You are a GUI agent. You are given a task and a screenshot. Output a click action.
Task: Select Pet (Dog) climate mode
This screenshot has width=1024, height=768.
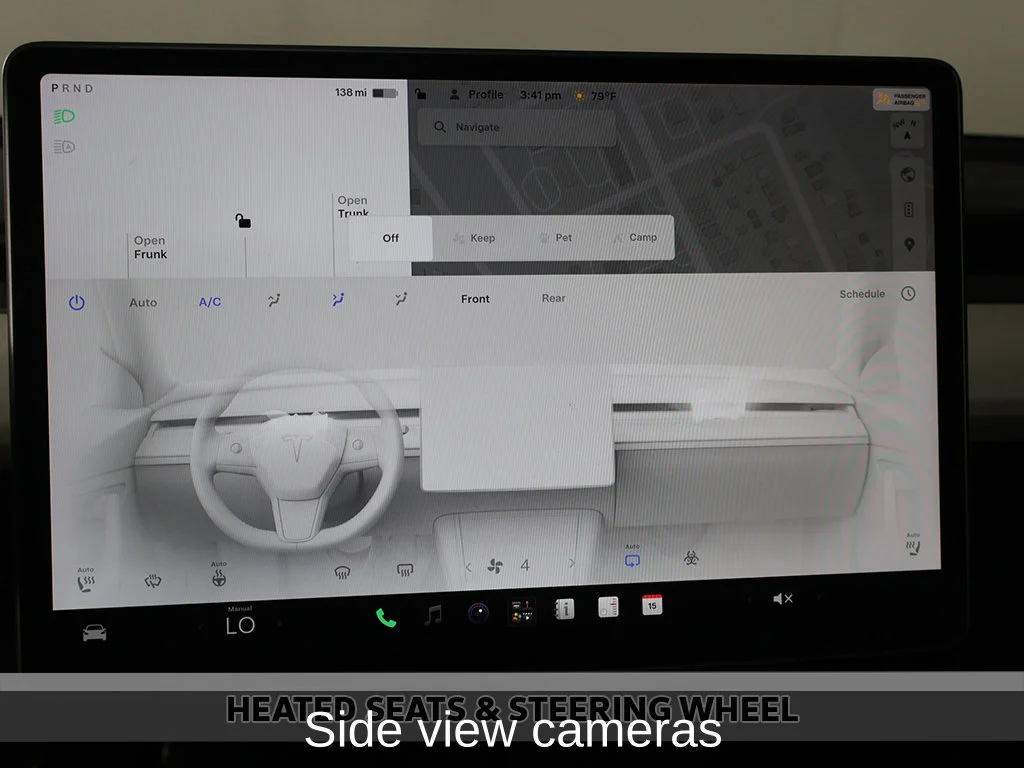[555, 238]
